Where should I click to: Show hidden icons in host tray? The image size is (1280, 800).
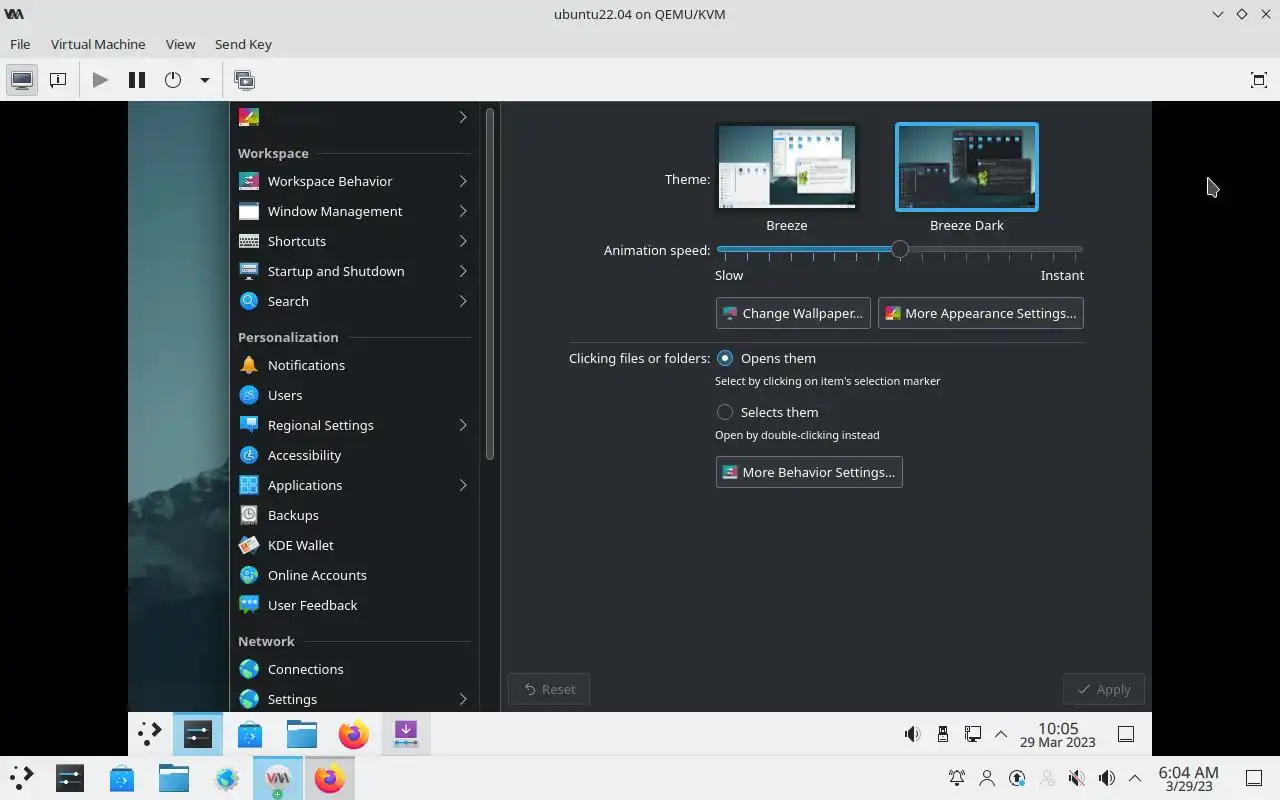pyautogui.click(x=1135, y=778)
